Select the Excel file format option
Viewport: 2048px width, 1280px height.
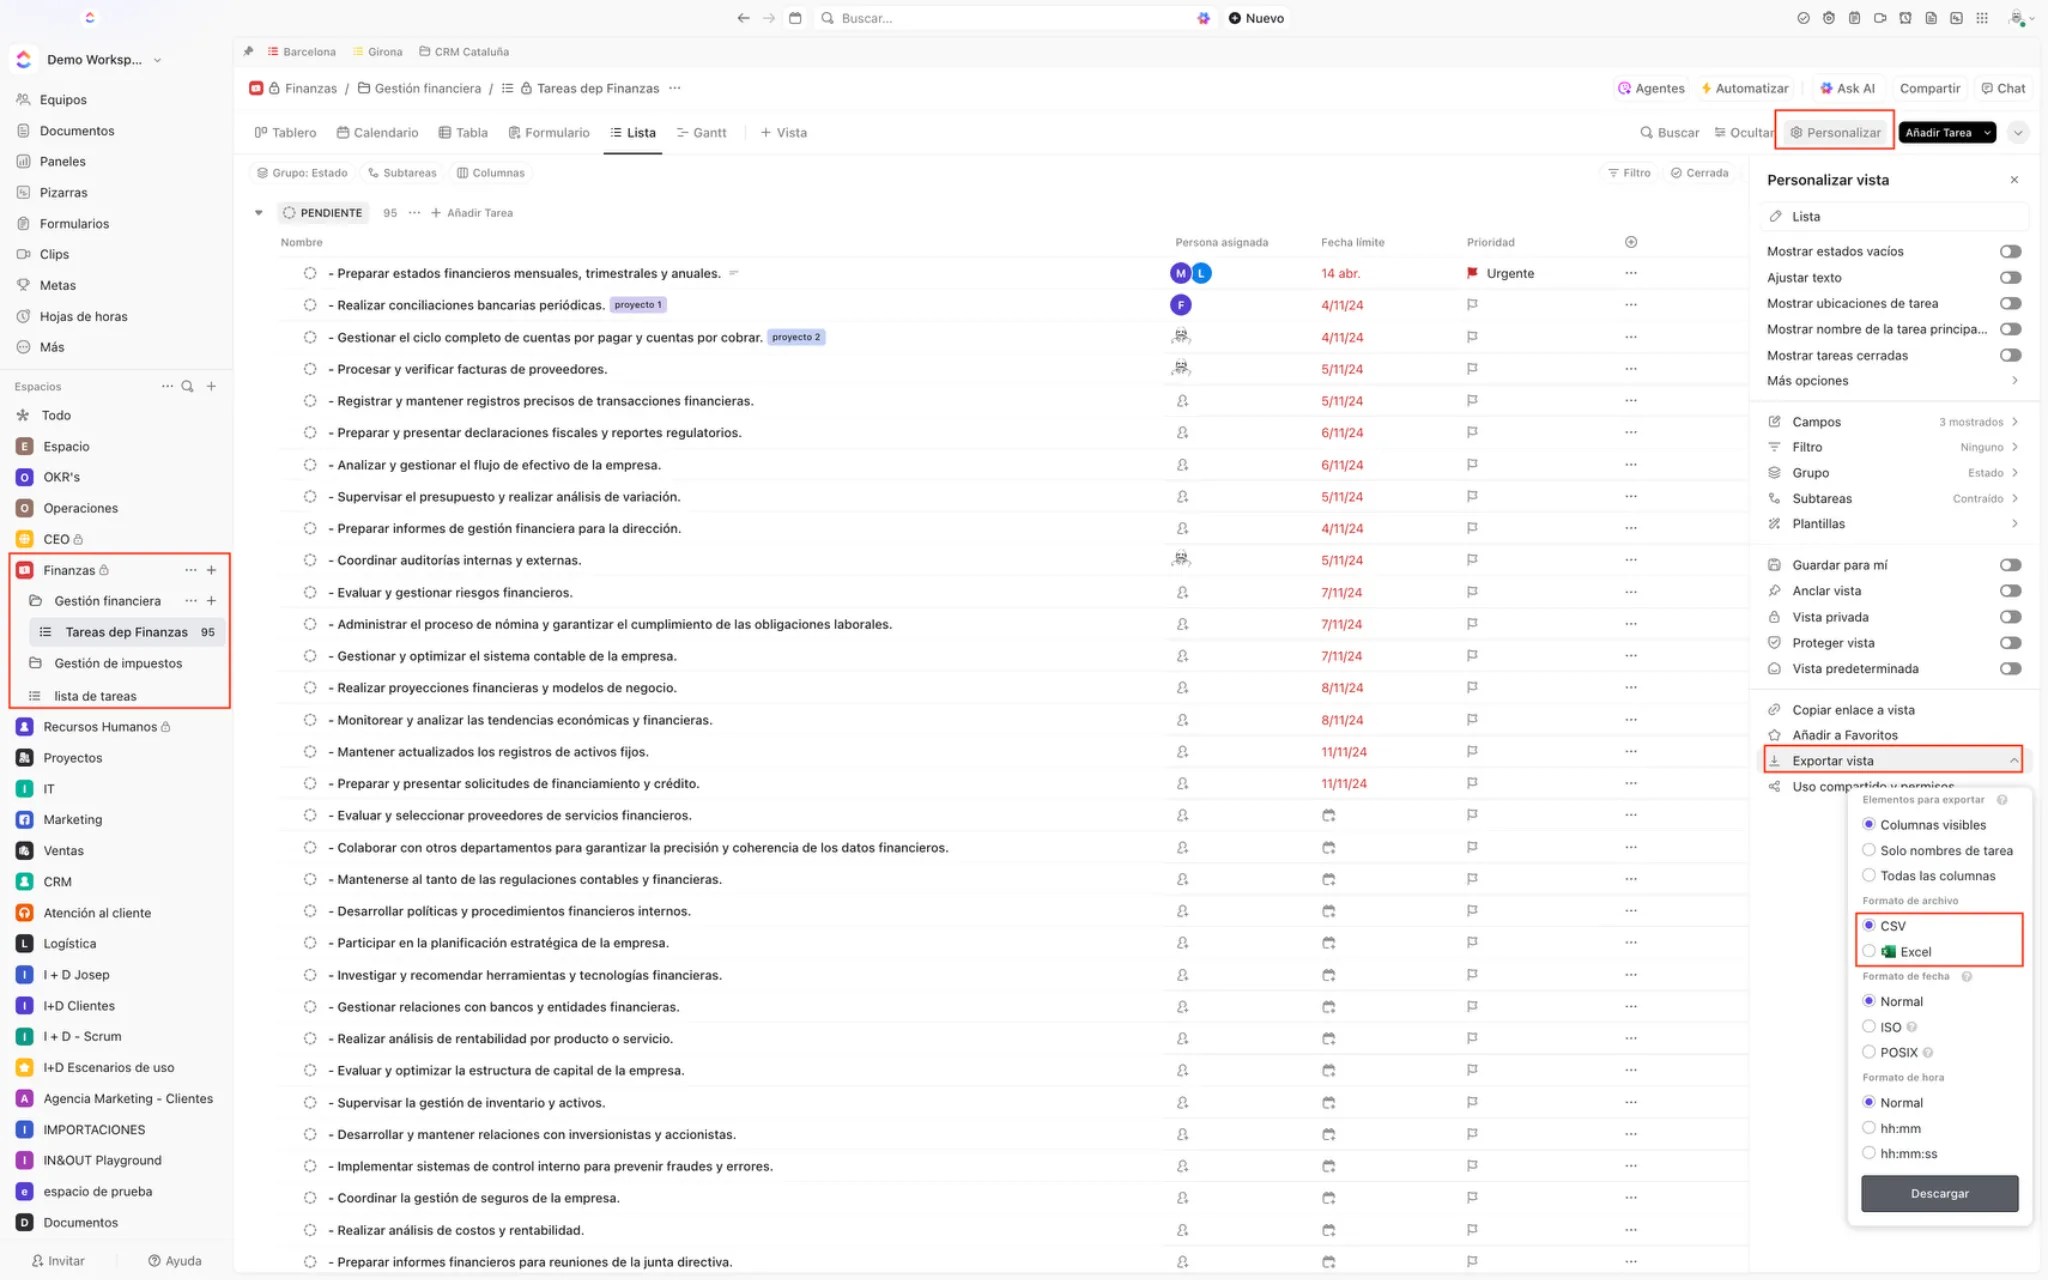(x=1869, y=951)
